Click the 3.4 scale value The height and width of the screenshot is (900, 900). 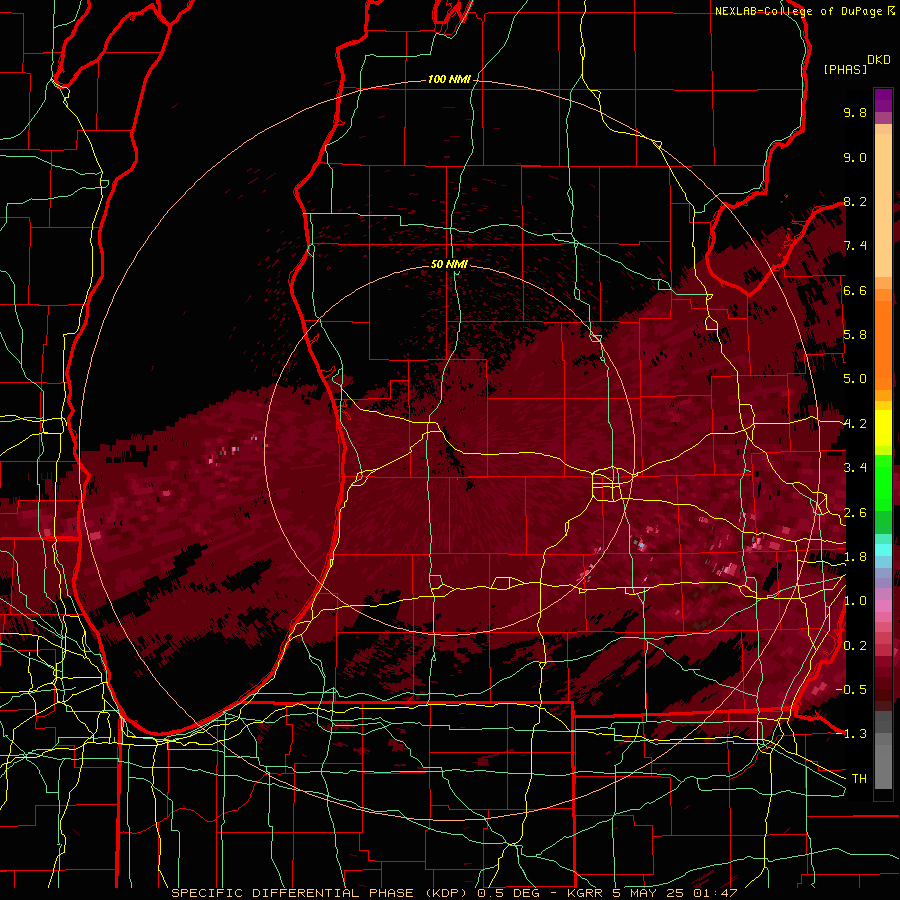point(855,468)
